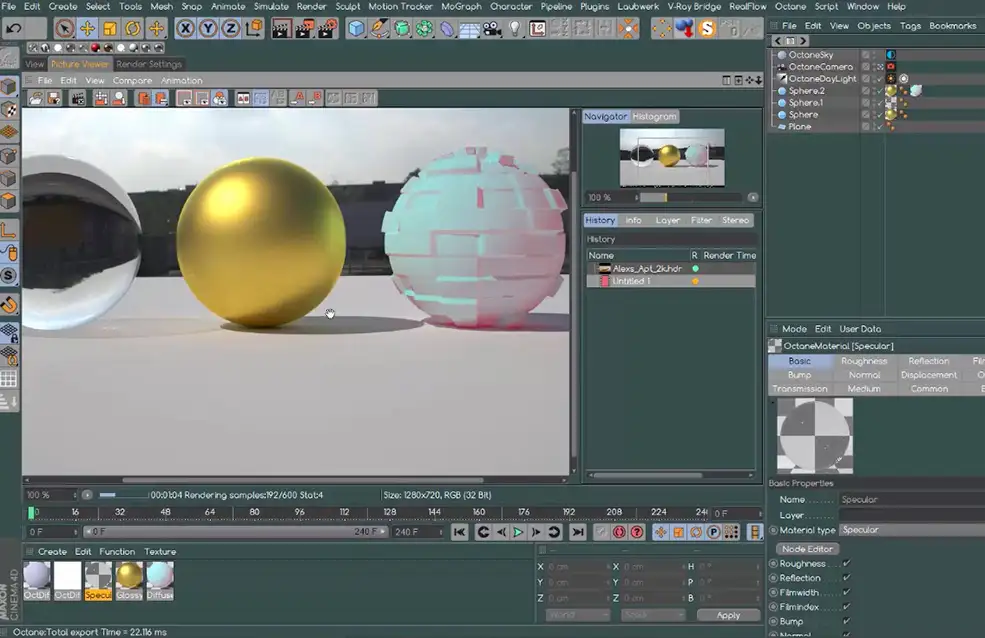The width and height of the screenshot is (985, 638).
Task: Click the spline Pen tool icon
Action: (x=379, y=28)
